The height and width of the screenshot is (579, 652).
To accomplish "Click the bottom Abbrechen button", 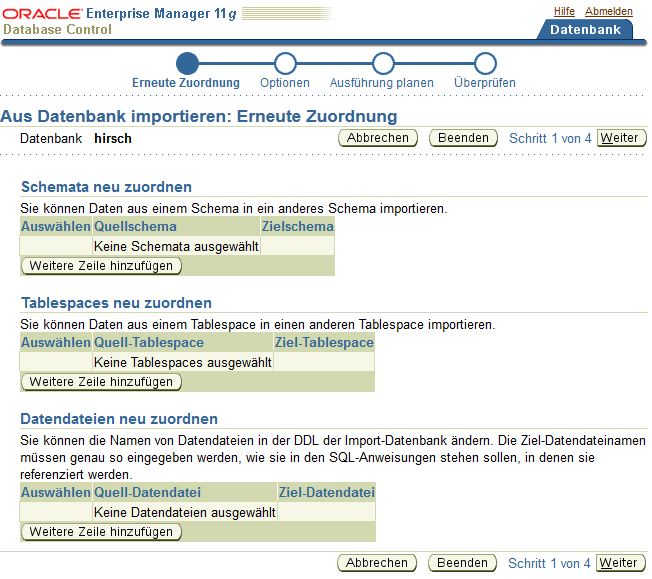I will [x=377, y=563].
